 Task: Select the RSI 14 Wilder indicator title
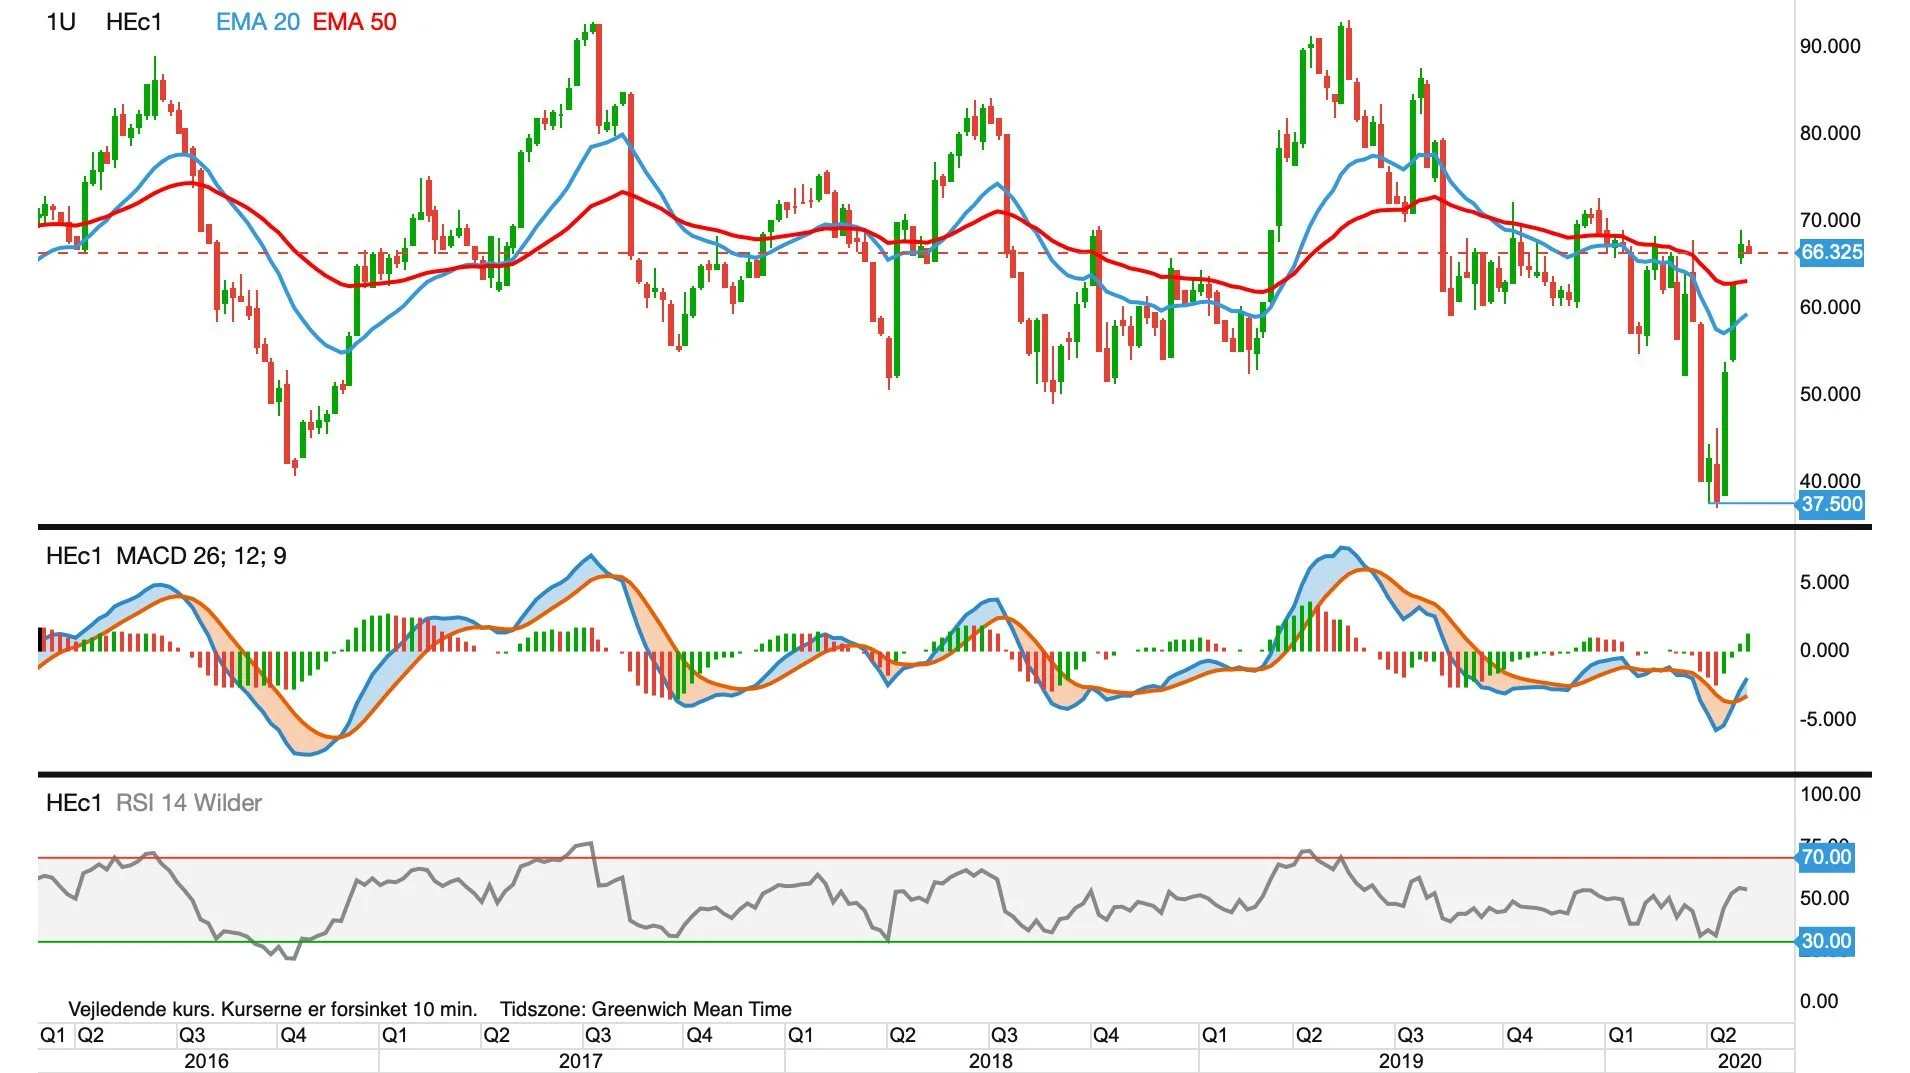(189, 803)
